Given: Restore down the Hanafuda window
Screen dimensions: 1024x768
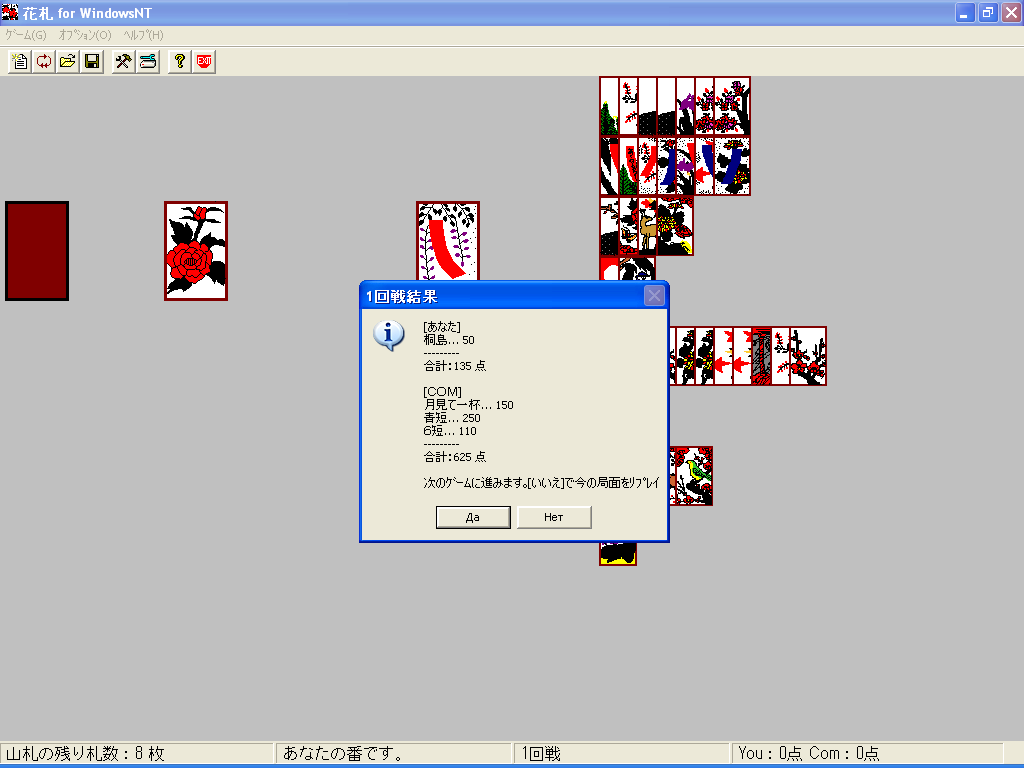Looking at the screenshot, I should click(988, 12).
